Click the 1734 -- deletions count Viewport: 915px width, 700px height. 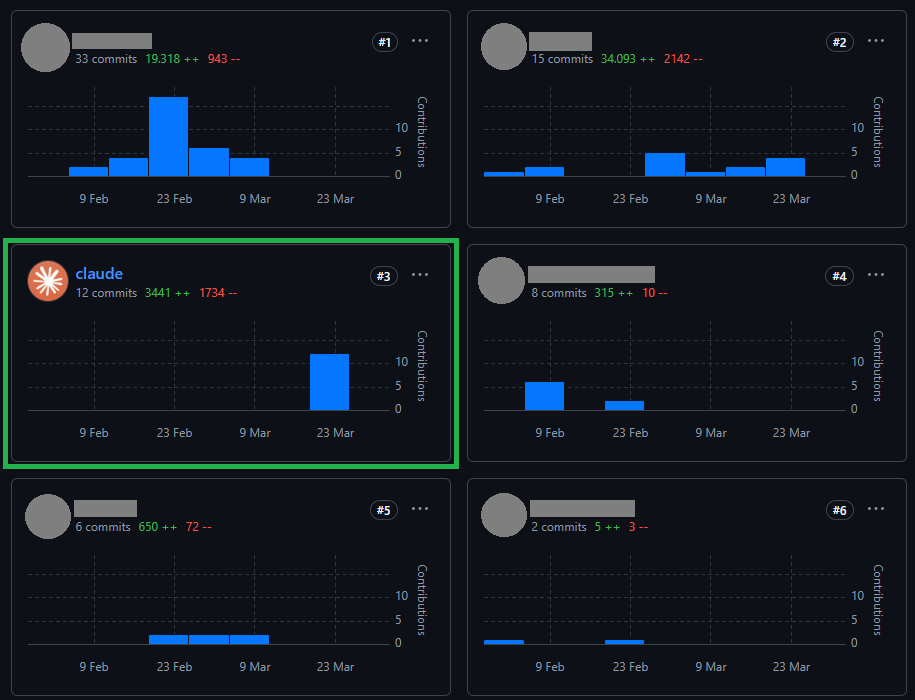click(218, 293)
